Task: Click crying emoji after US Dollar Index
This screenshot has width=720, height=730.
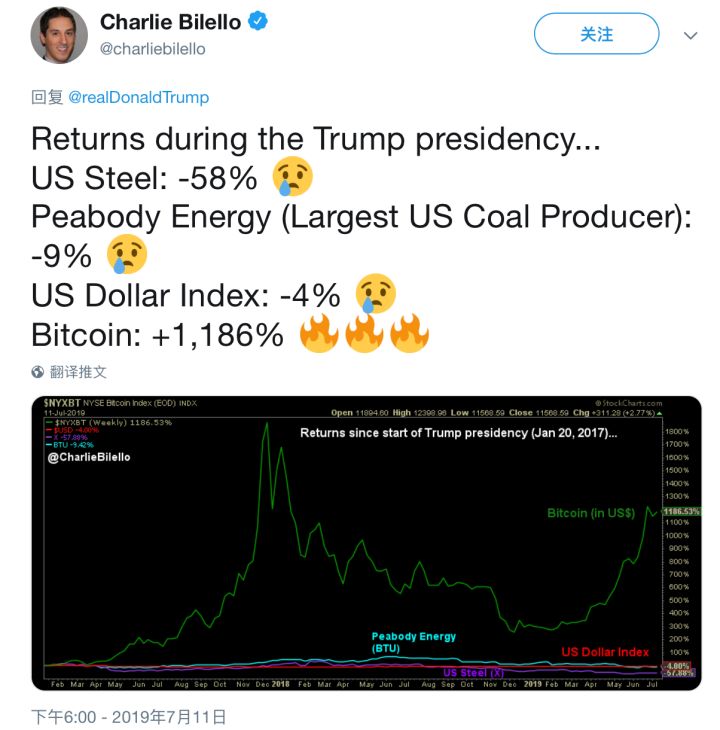Action: click(376, 293)
